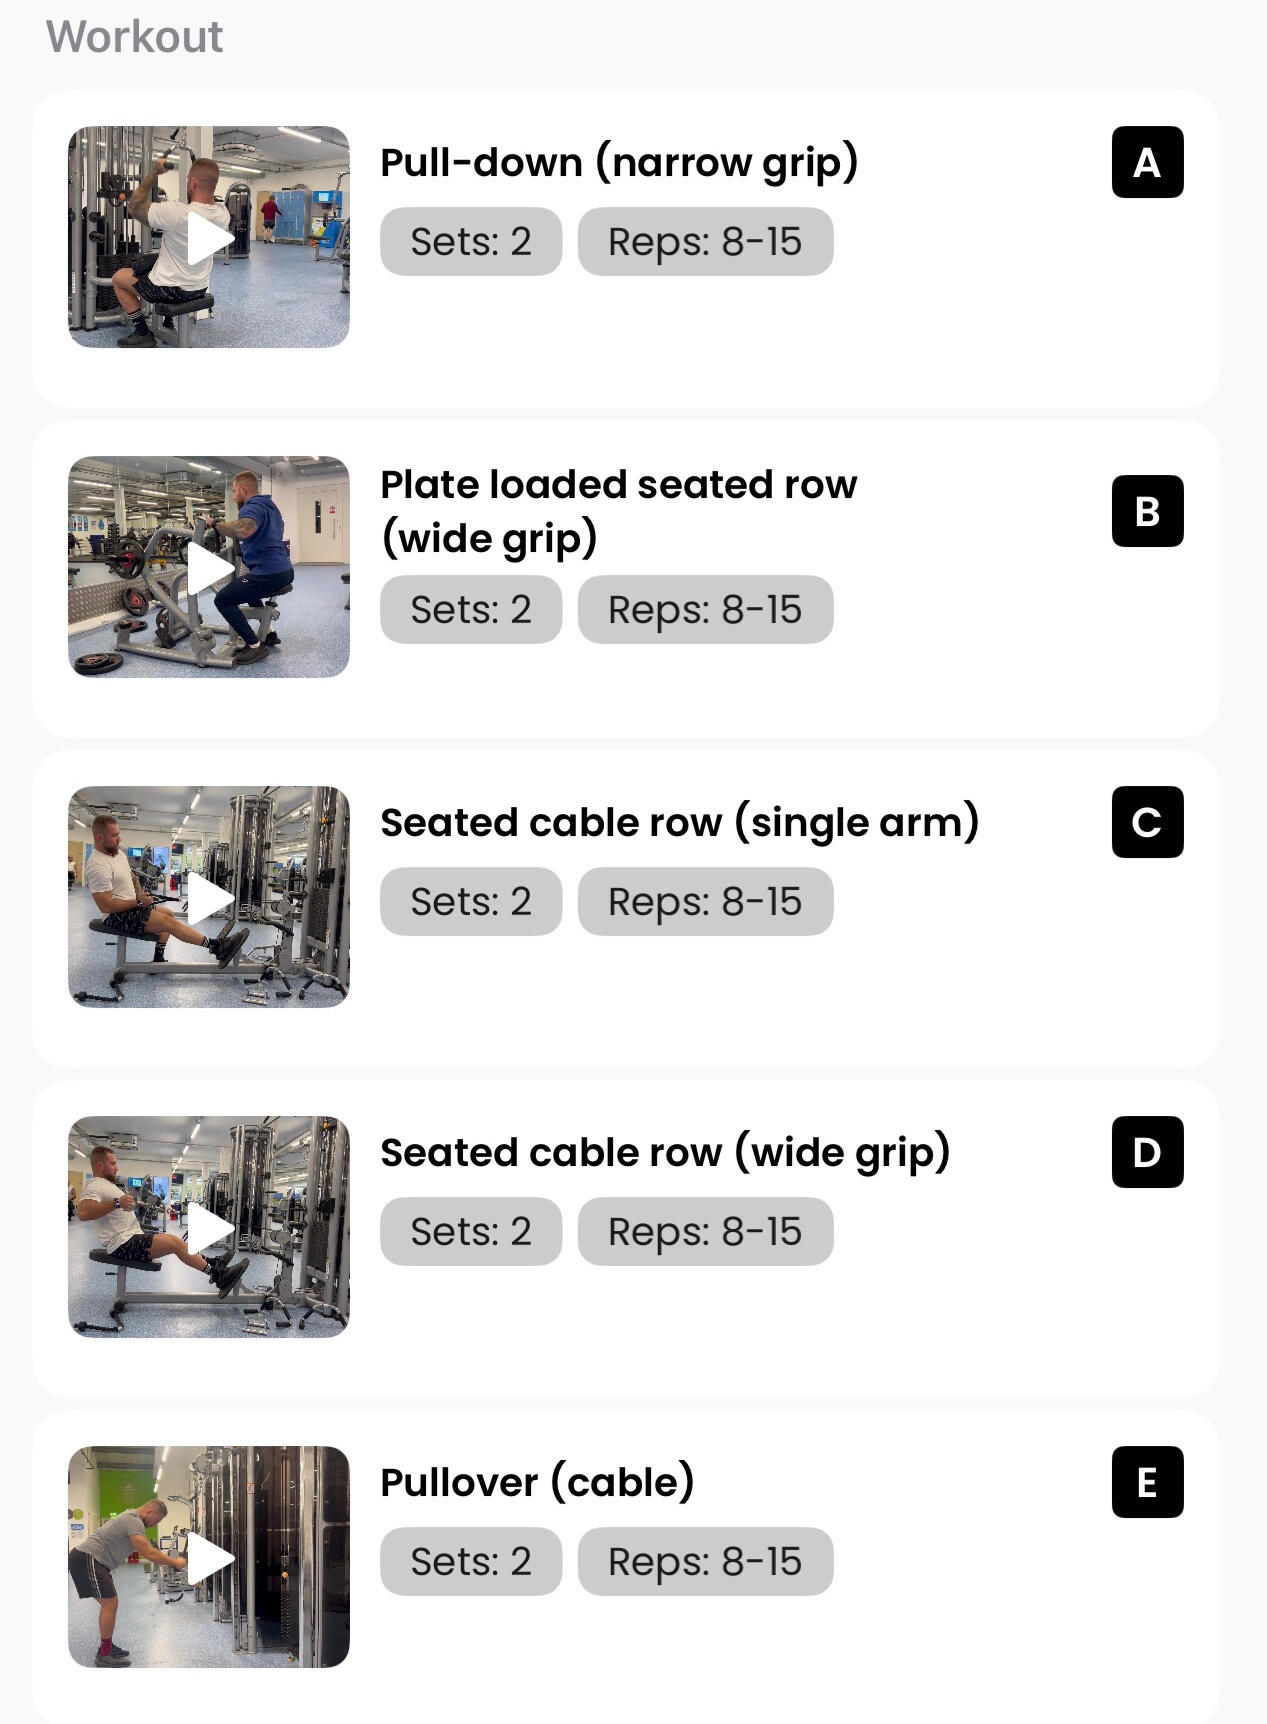The height and width of the screenshot is (1724, 1267).
Task: Open the Pull-down (narrow grip) exercise title
Action: click(619, 163)
